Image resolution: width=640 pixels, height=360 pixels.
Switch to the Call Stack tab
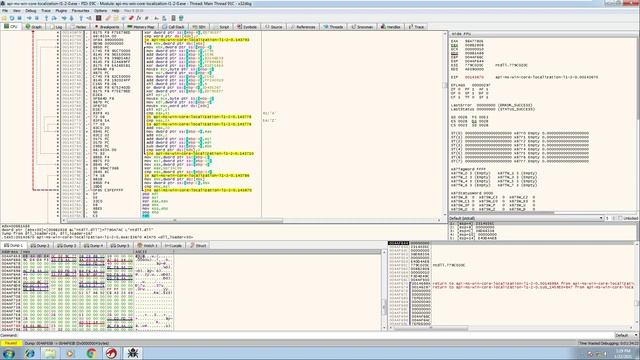[x=174, y=27]
